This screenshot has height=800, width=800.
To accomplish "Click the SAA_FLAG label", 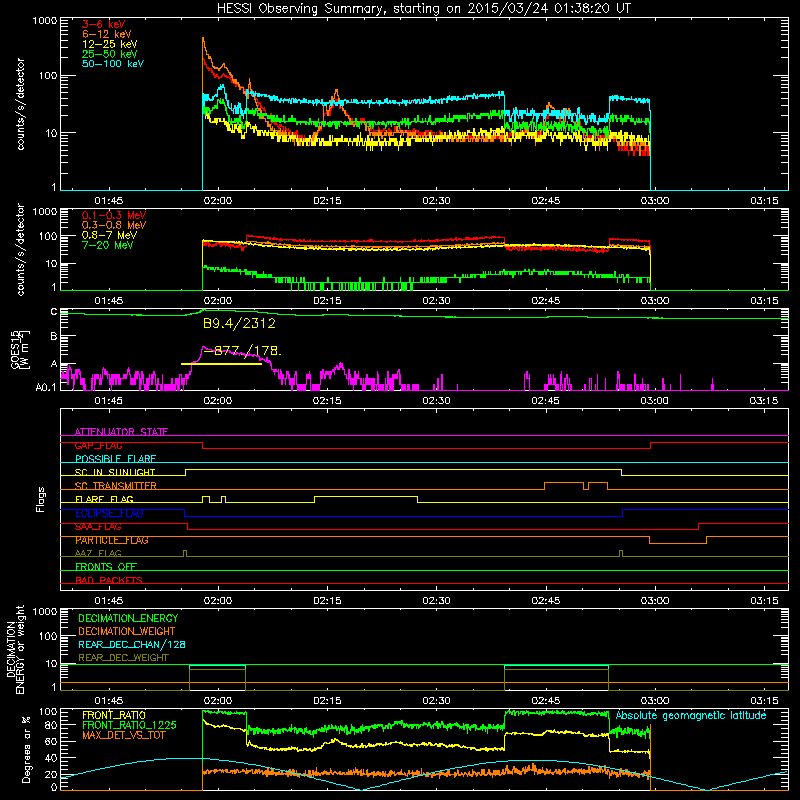I will point(98,527).
